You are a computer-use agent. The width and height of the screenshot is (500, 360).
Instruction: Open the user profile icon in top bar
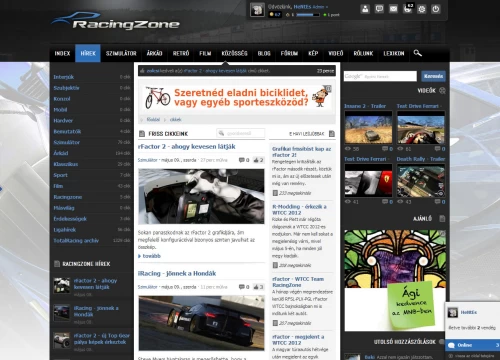365,9
